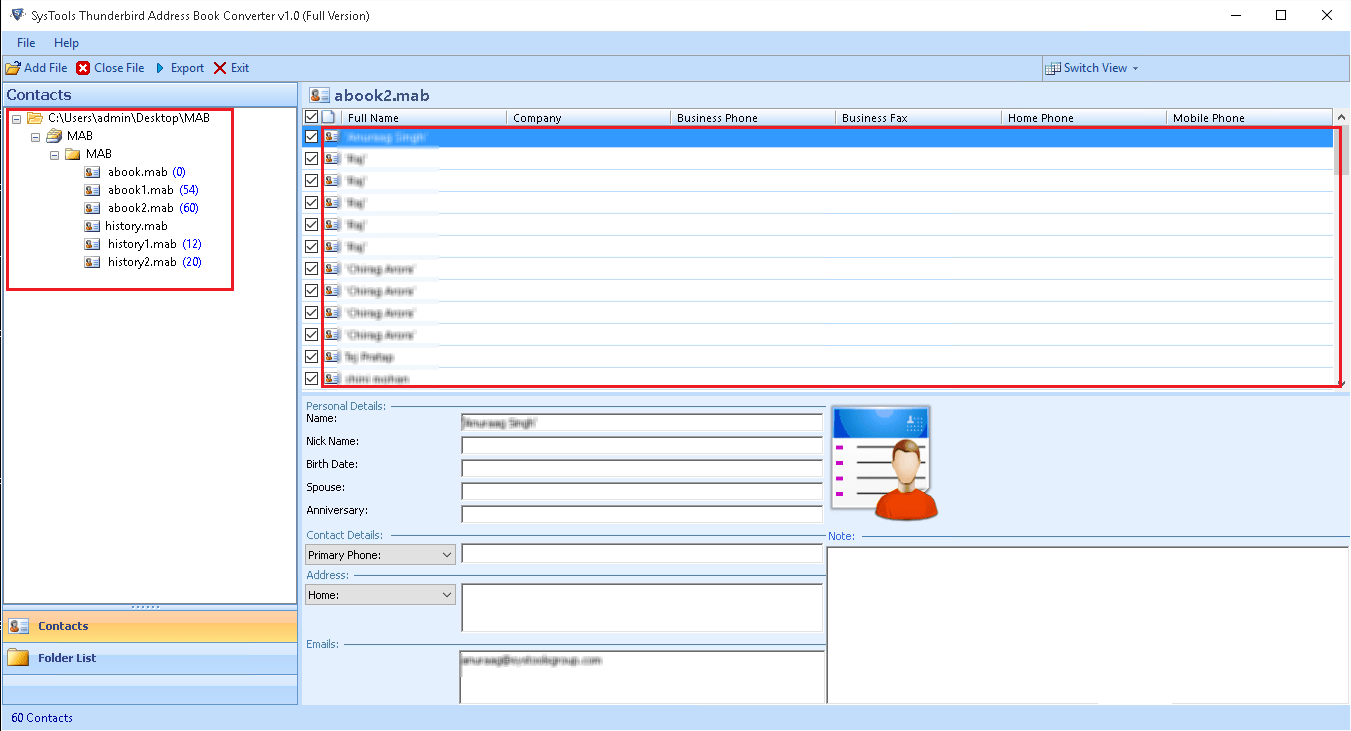
Task: Toggle the select-all checkbox in list header
Action: click(311, 116)
